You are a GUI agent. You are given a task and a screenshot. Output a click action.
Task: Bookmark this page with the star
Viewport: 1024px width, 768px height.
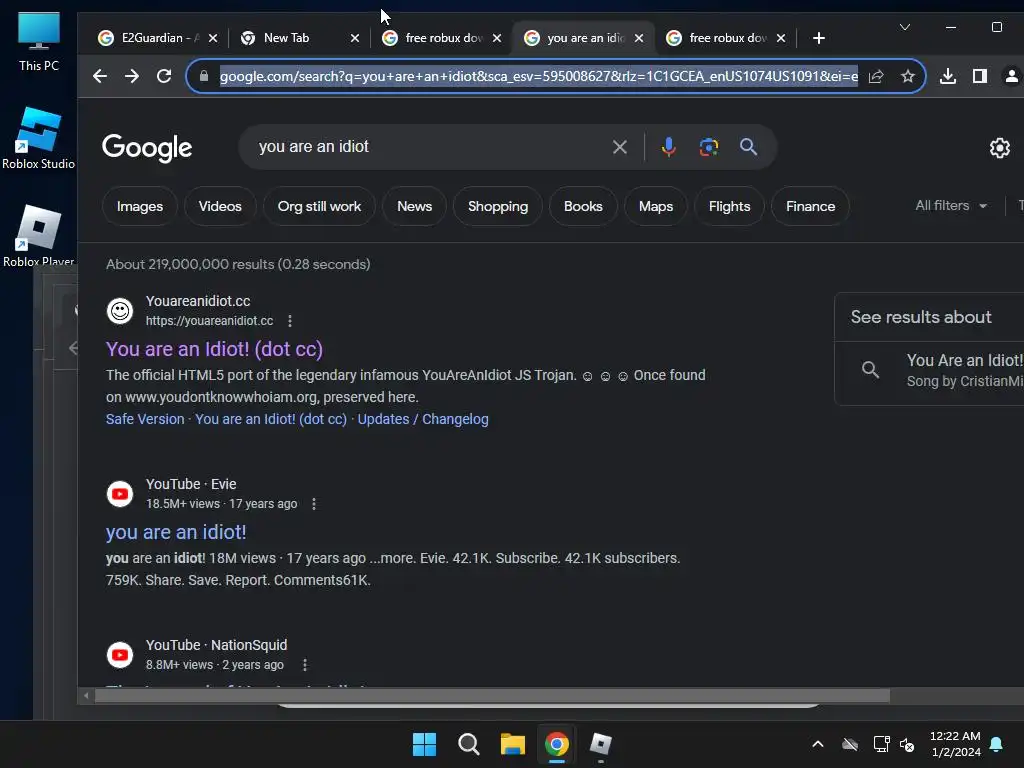click(908, 76)
